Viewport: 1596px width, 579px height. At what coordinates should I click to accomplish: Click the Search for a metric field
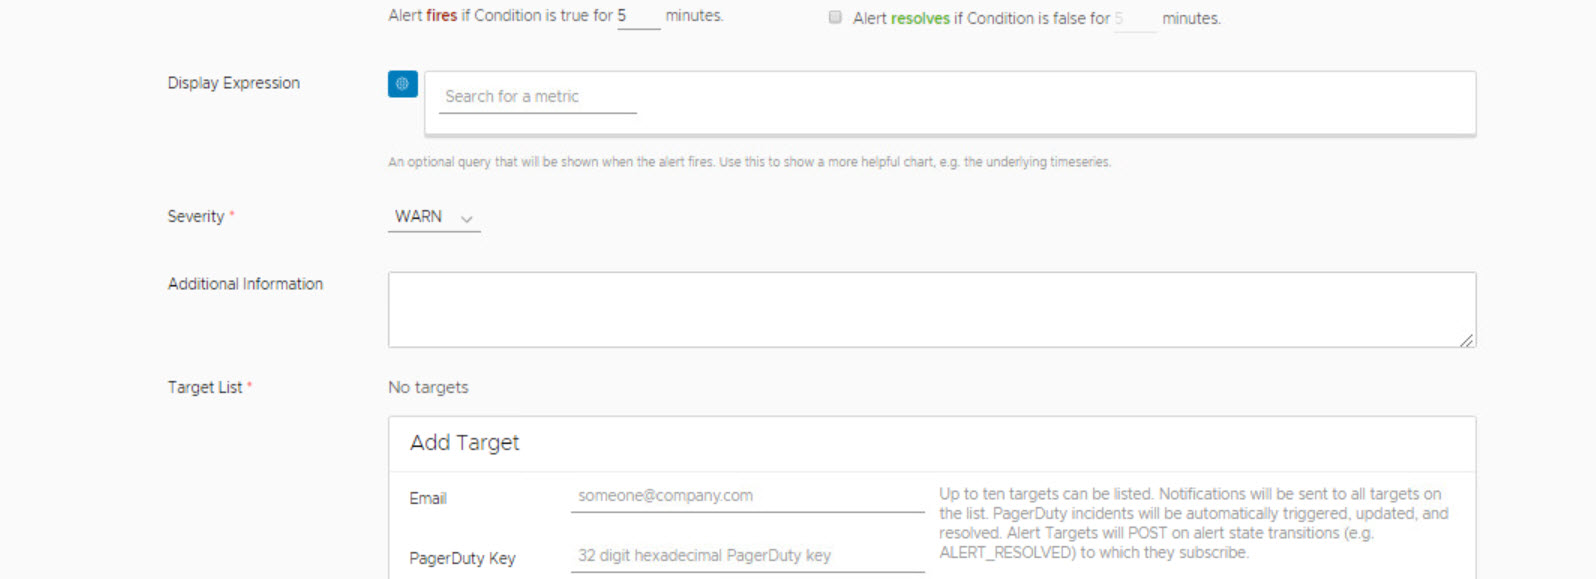537,97
